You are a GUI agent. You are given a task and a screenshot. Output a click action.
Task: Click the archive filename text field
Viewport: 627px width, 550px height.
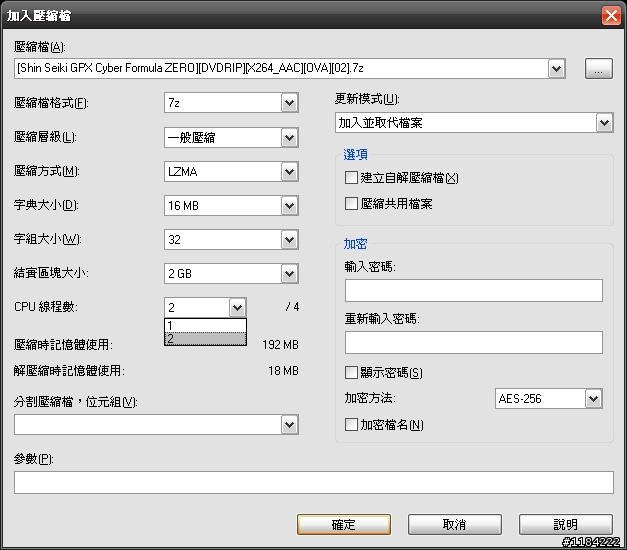click(281, 68)
